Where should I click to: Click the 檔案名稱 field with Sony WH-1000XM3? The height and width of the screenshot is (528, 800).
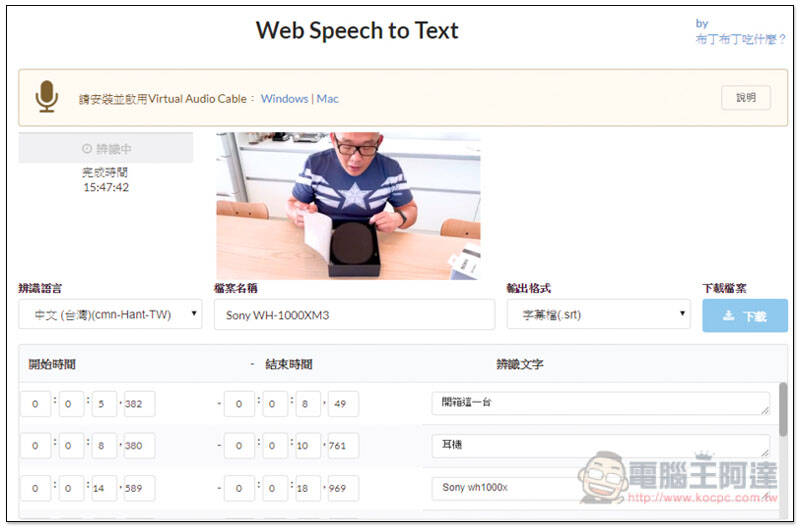(x=354, y=315)
